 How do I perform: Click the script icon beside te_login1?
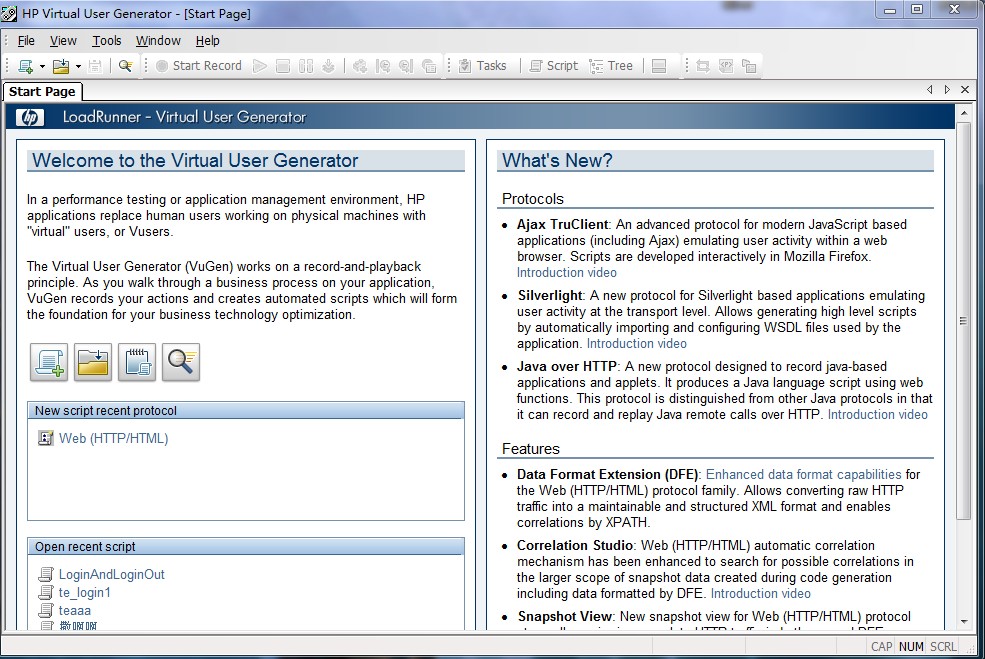[x=46, y=592]
